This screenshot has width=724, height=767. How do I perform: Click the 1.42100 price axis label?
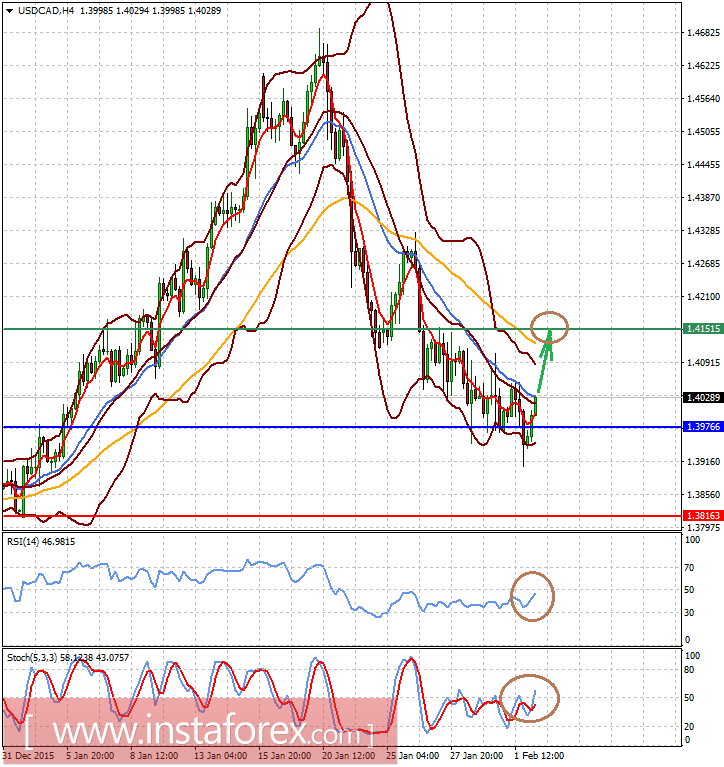(x=702, y=296)
